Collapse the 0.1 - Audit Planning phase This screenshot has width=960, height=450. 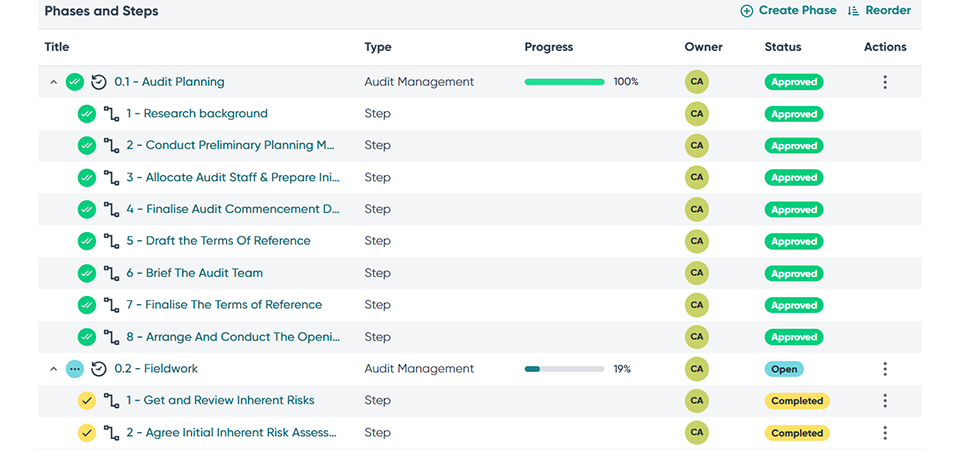point(54,82)
